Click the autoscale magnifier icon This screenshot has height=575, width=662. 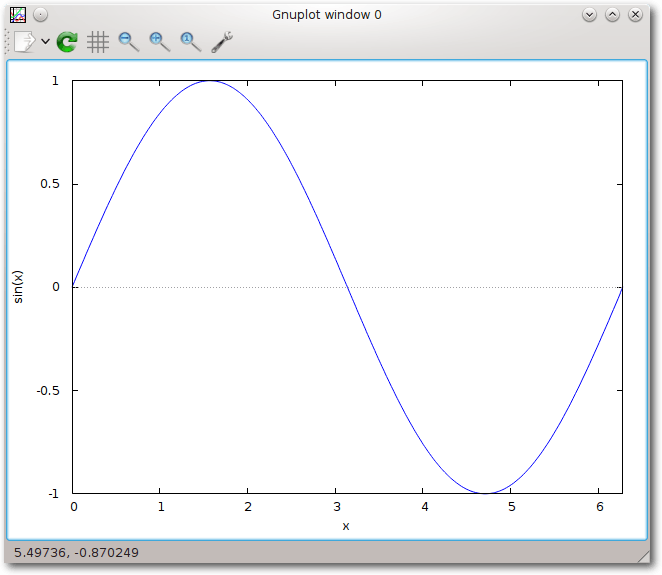[190, 42]
